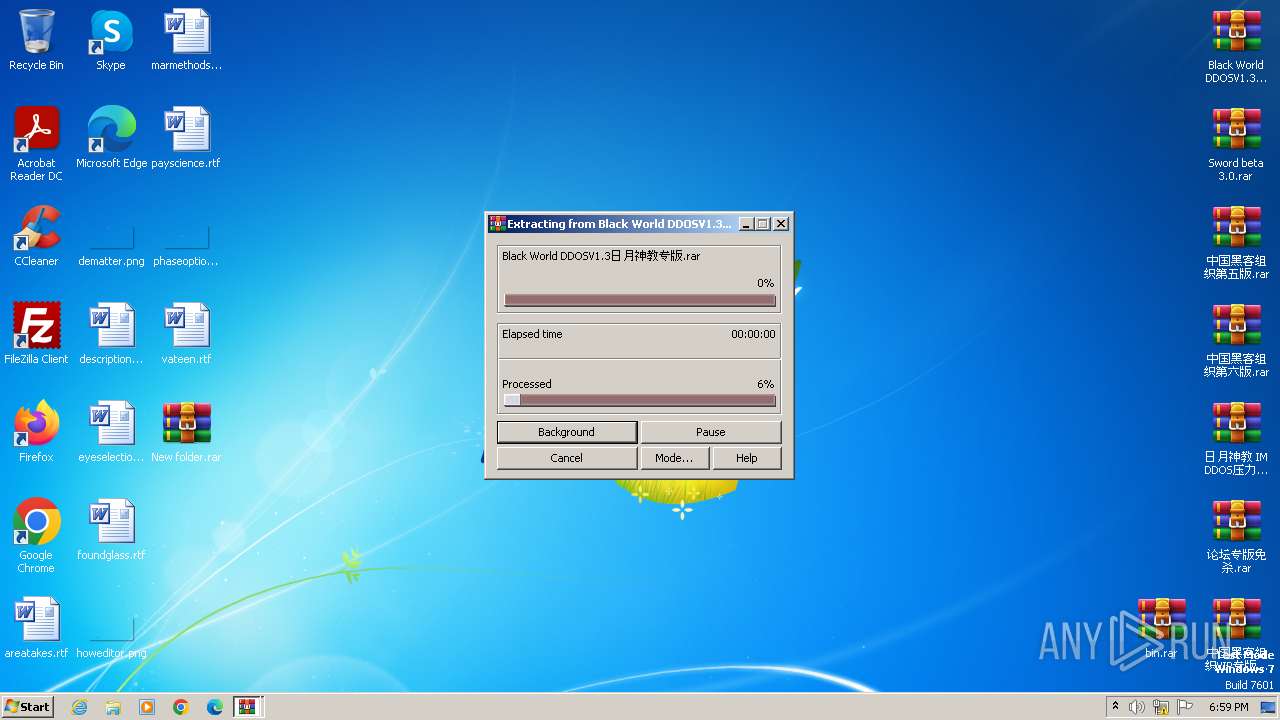Select the areatakes.rtf file icon
The height and width of the screenshot is (720, 1280).
[x=36, y=628]
